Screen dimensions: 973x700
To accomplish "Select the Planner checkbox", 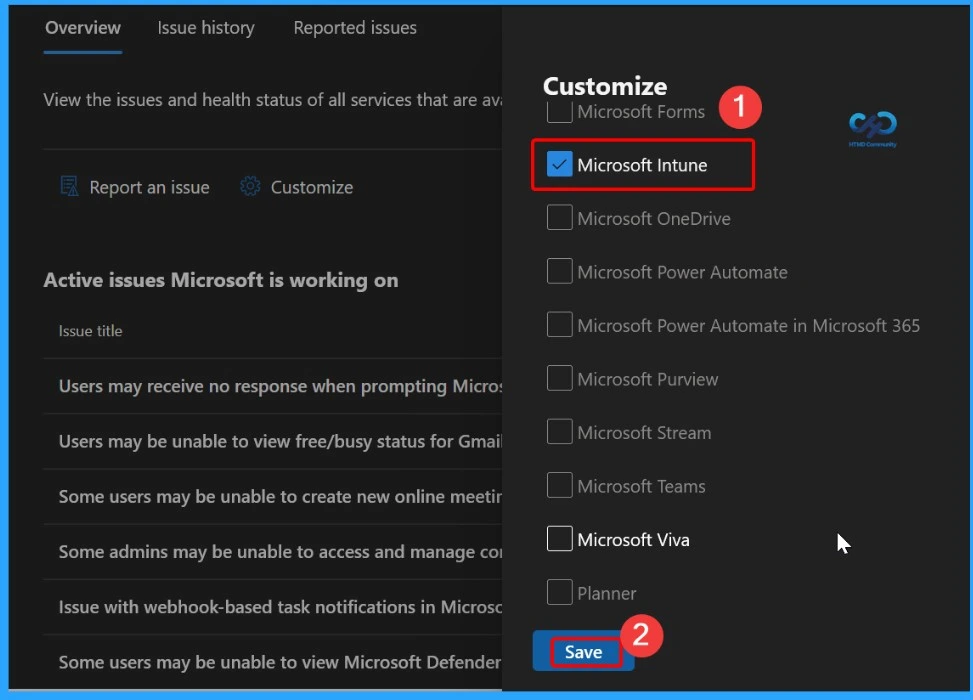I will (559, 592).
